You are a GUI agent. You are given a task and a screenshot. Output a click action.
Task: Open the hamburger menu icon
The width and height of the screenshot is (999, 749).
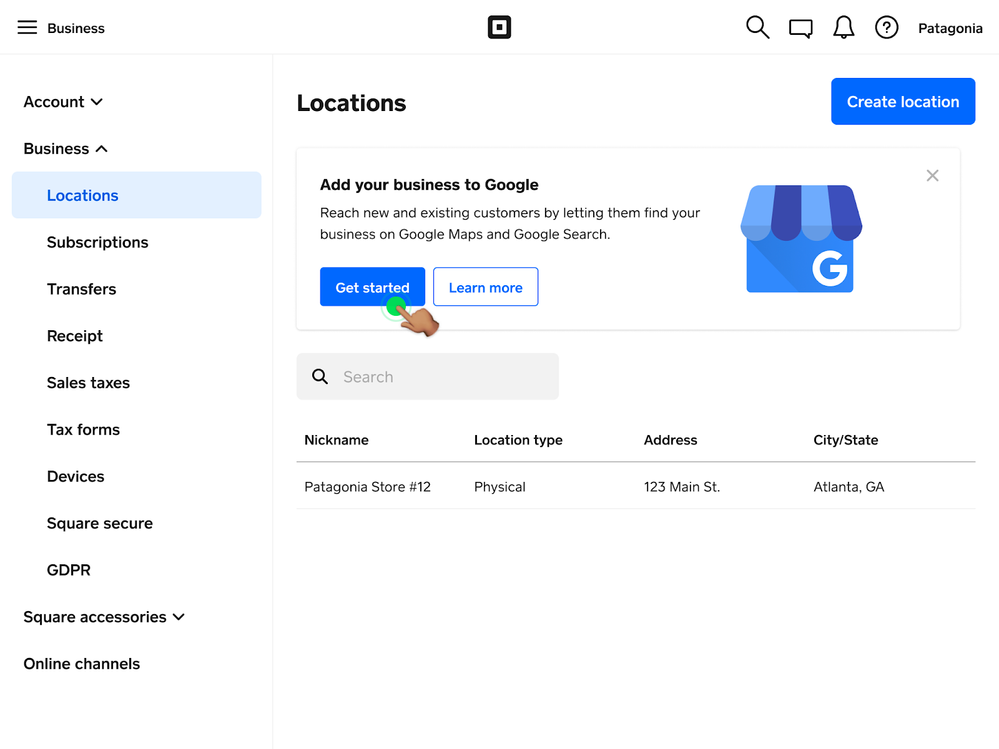[x=27, y=28]
